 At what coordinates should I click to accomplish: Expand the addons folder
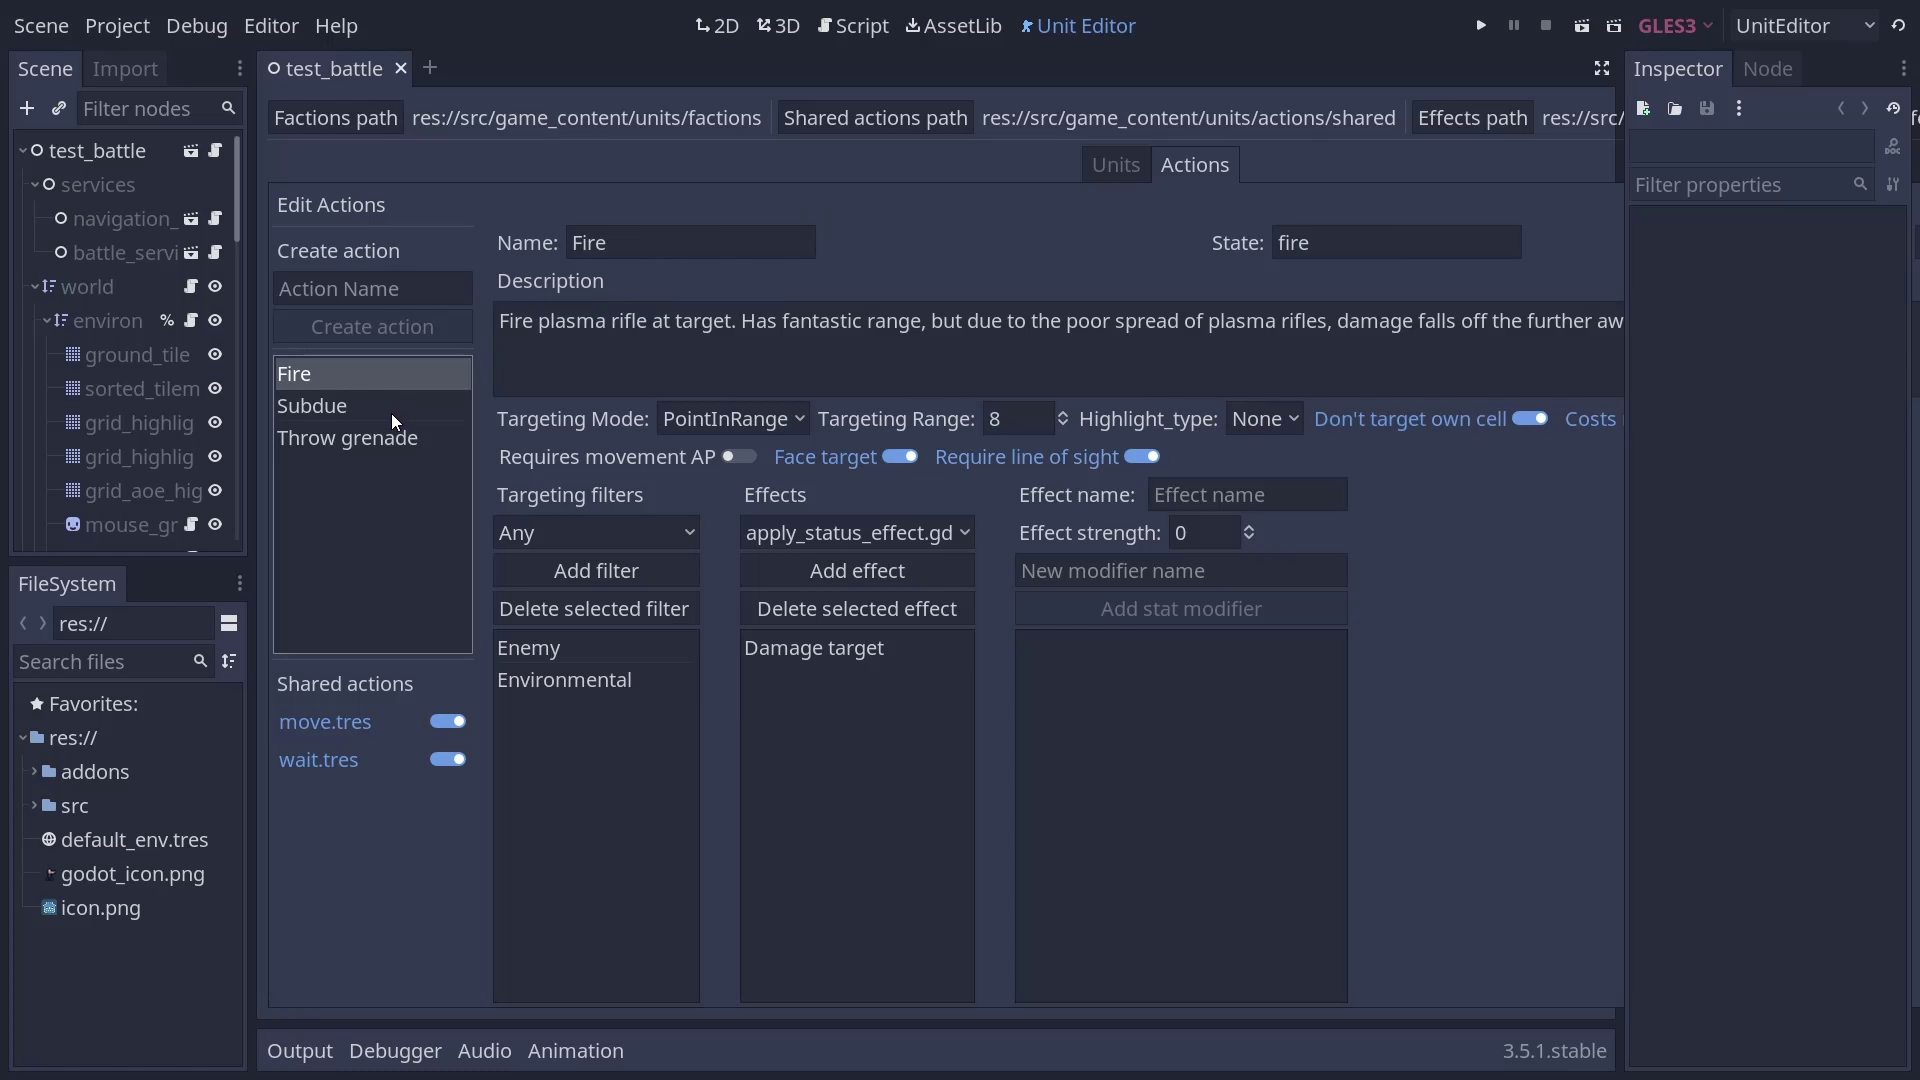[34, 772]
